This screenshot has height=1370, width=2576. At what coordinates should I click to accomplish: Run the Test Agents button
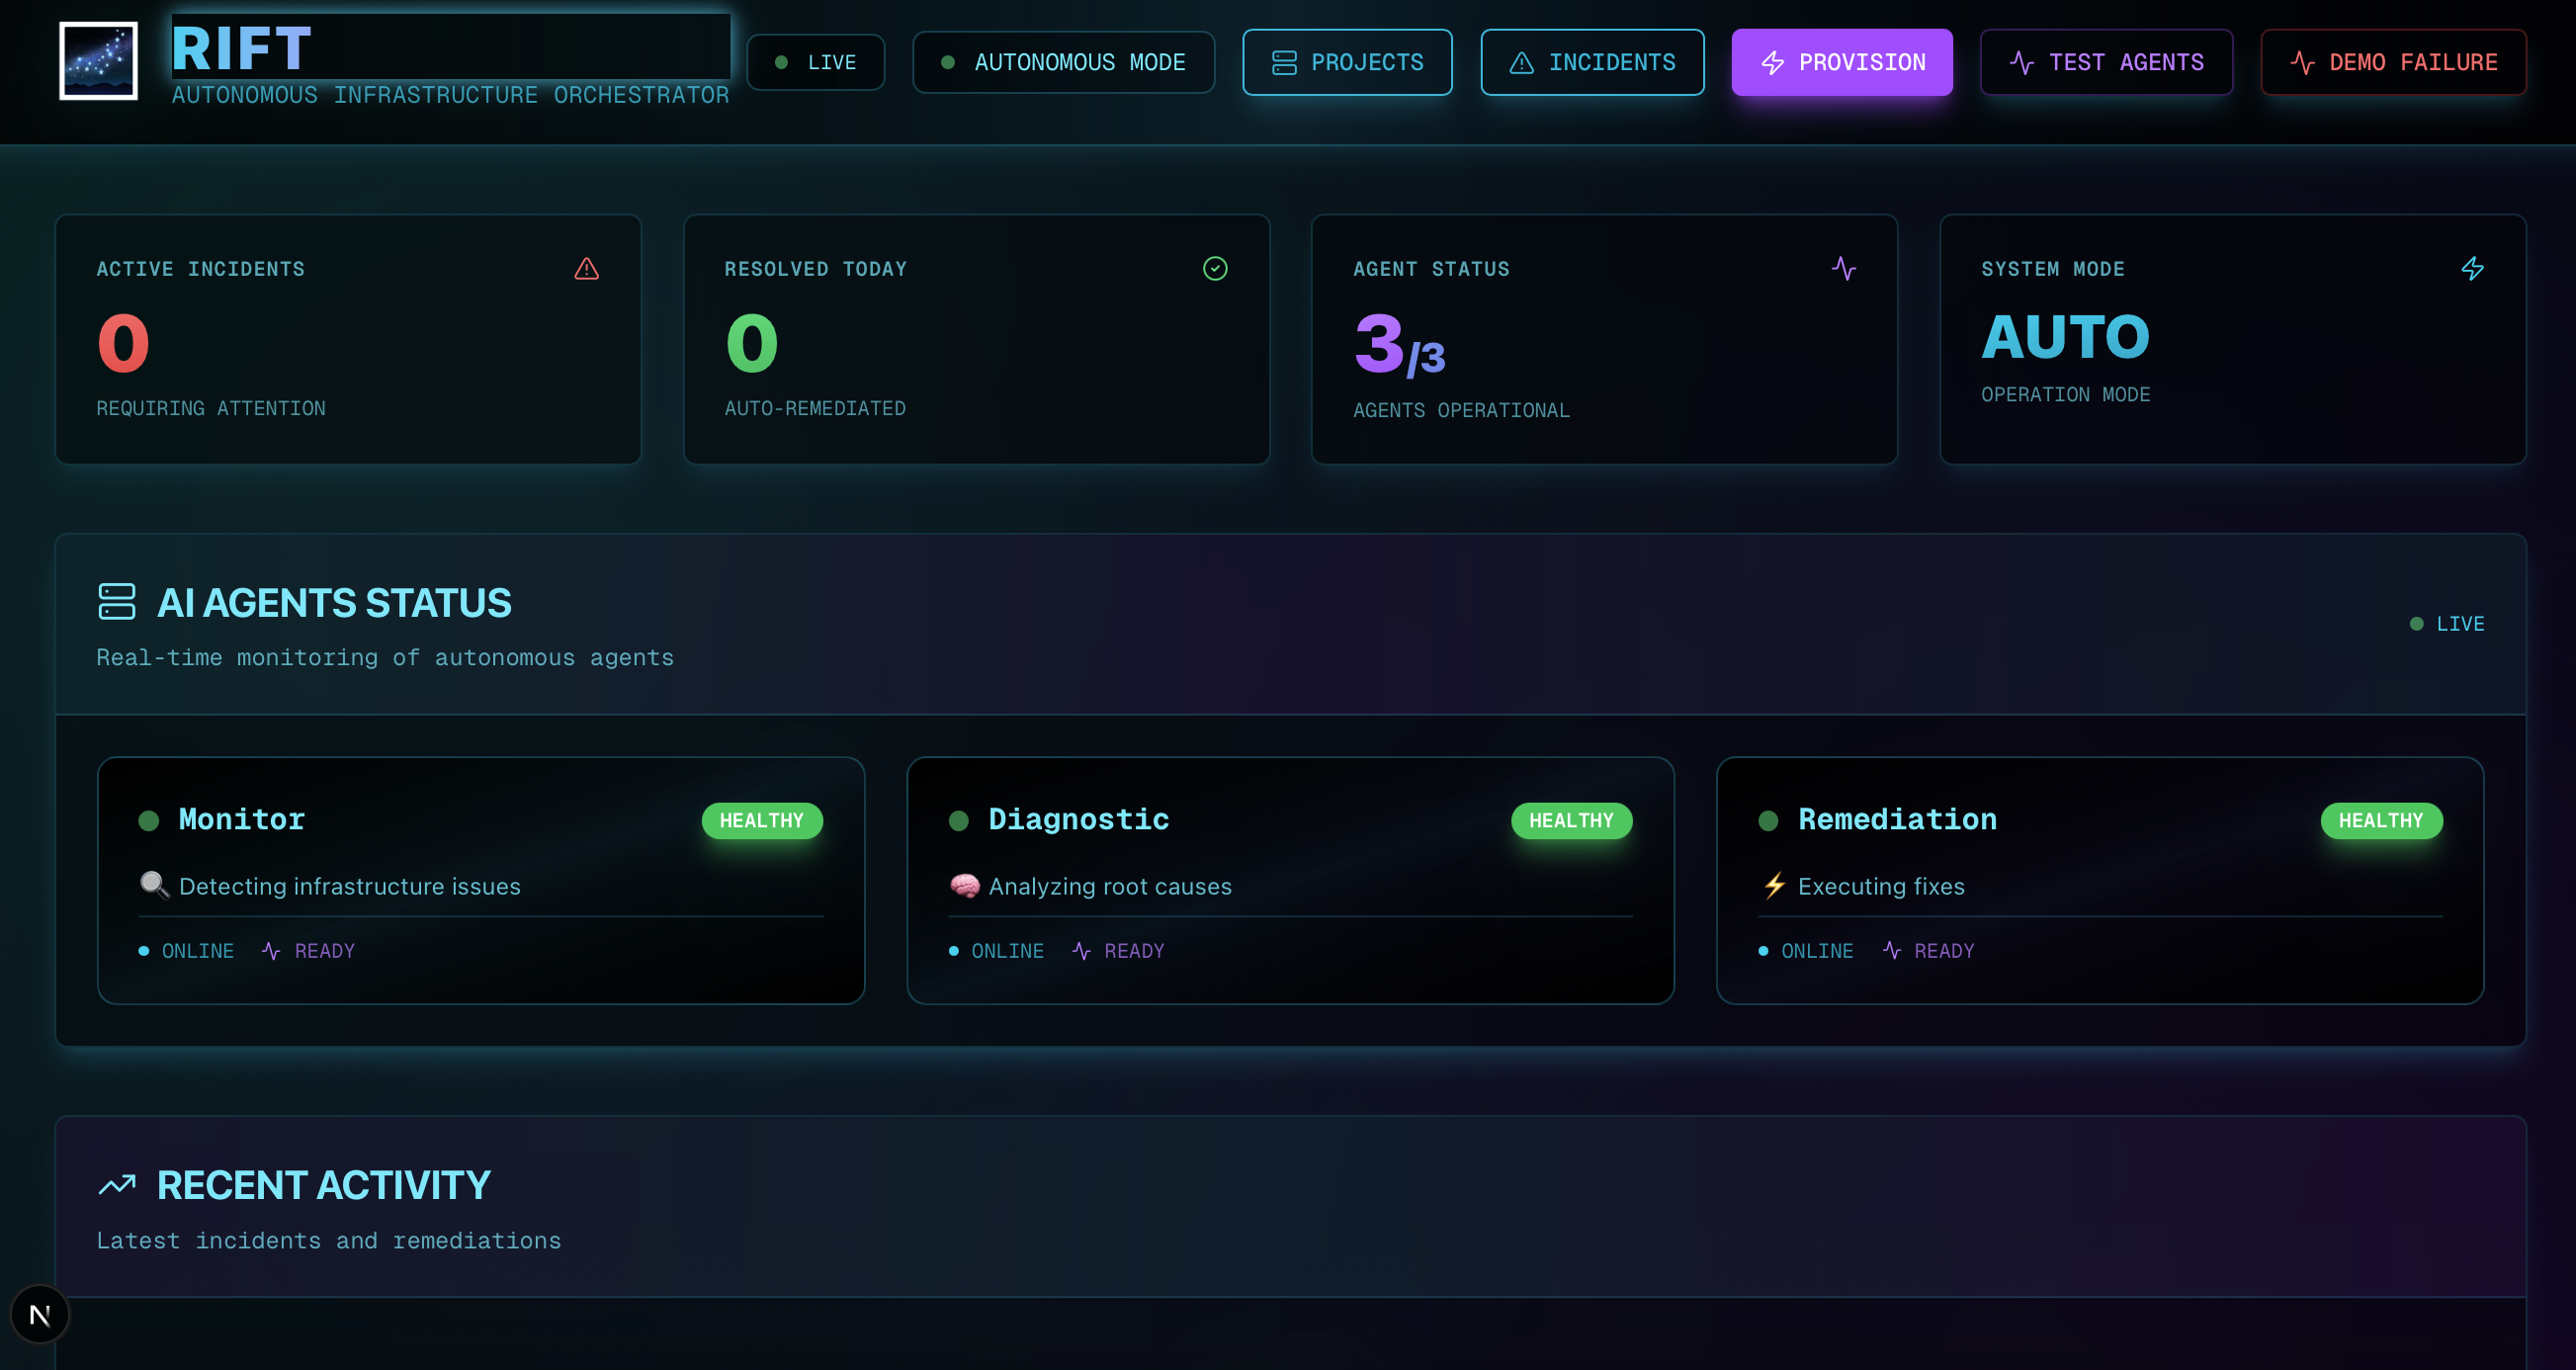point(2106,62)
